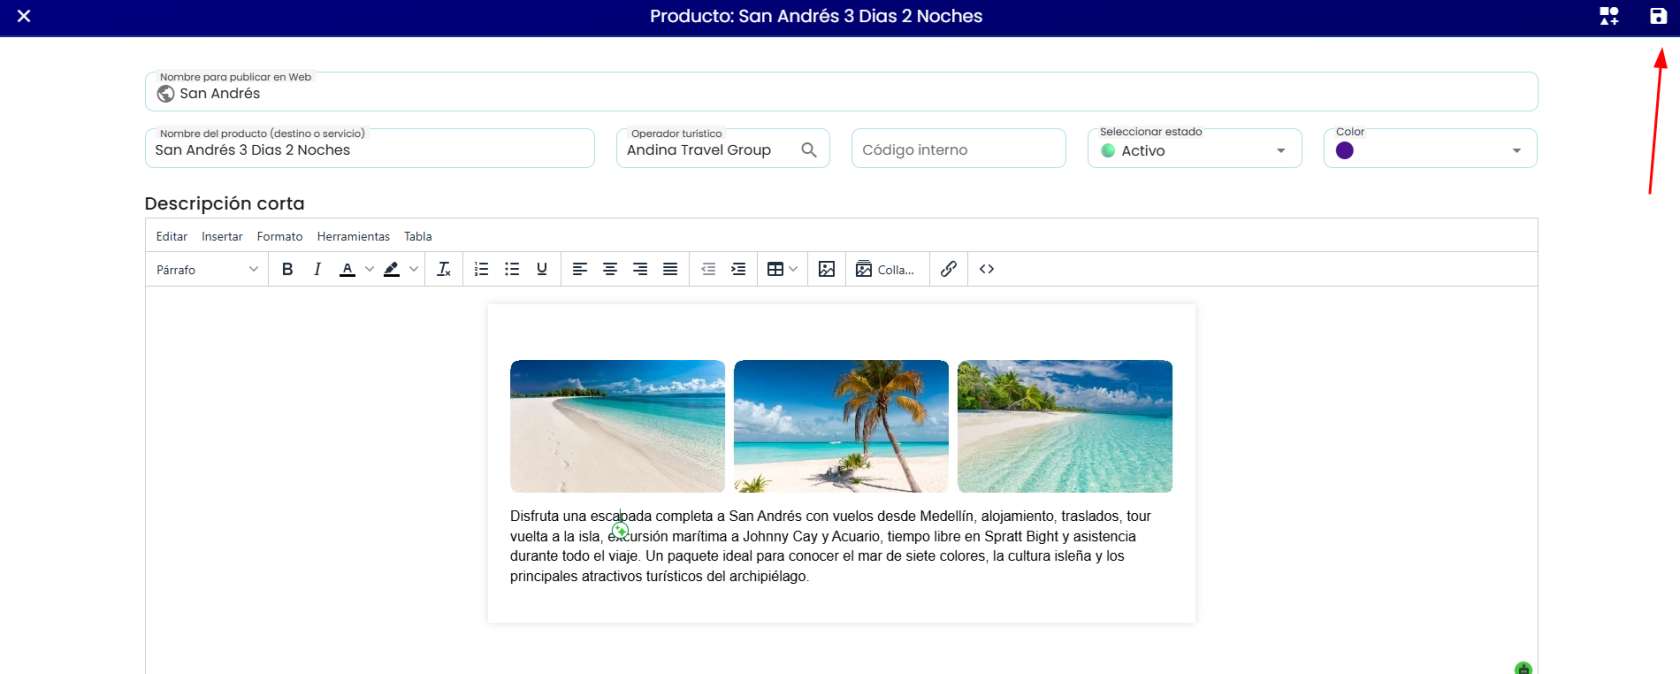This screenshot has height=674, width=1680.
Task: Open the insert image tool
Action: pos(827,269)
